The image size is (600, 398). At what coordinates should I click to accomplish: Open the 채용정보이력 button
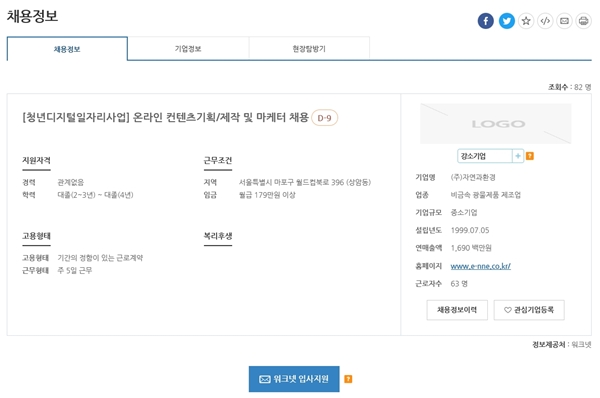coord(457,310)
